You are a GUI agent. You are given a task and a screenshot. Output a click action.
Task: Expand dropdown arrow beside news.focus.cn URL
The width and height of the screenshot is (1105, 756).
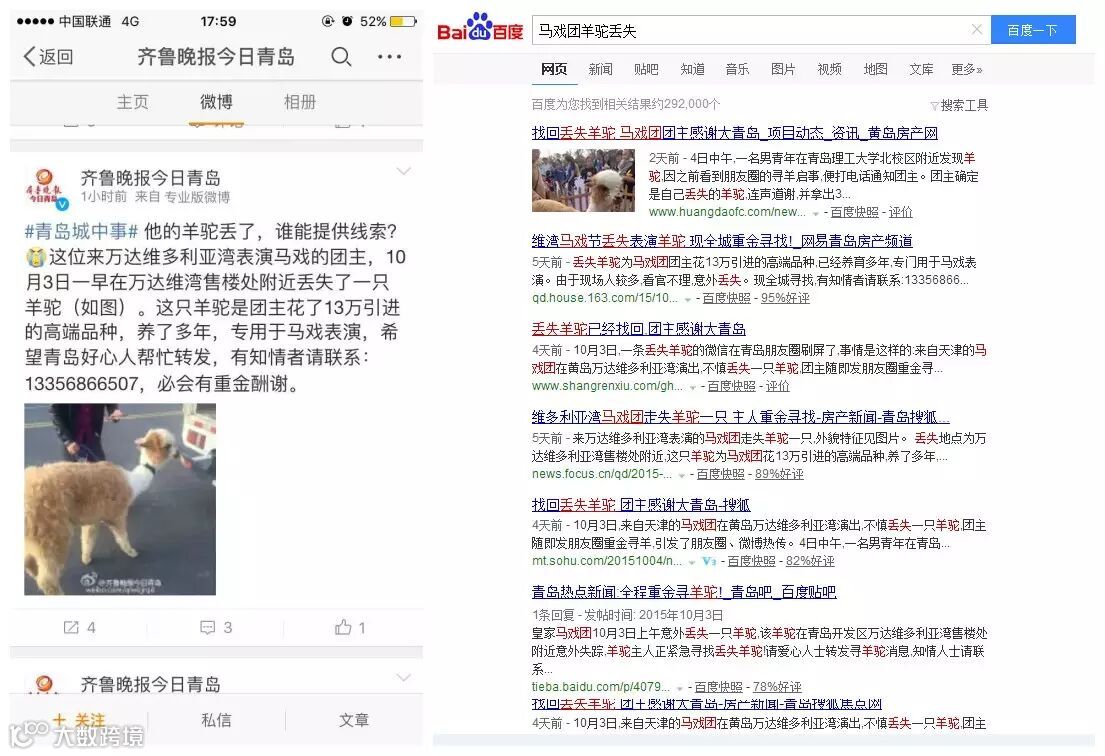681,475
